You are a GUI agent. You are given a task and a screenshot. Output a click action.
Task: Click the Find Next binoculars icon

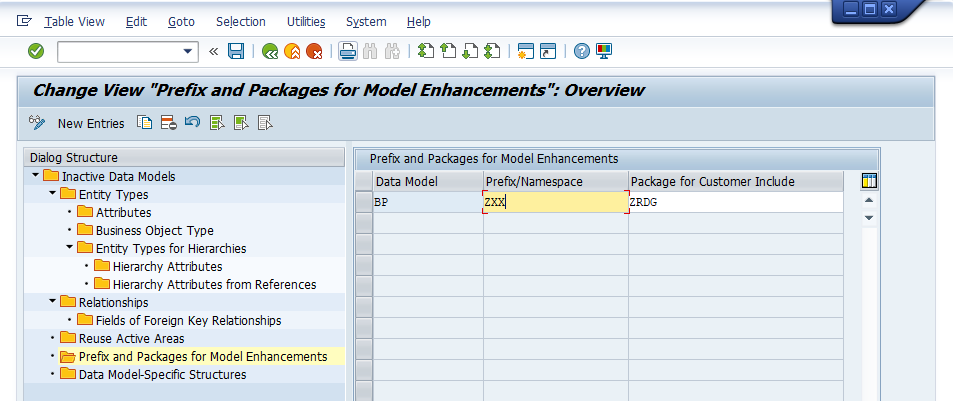click(392, 52)
